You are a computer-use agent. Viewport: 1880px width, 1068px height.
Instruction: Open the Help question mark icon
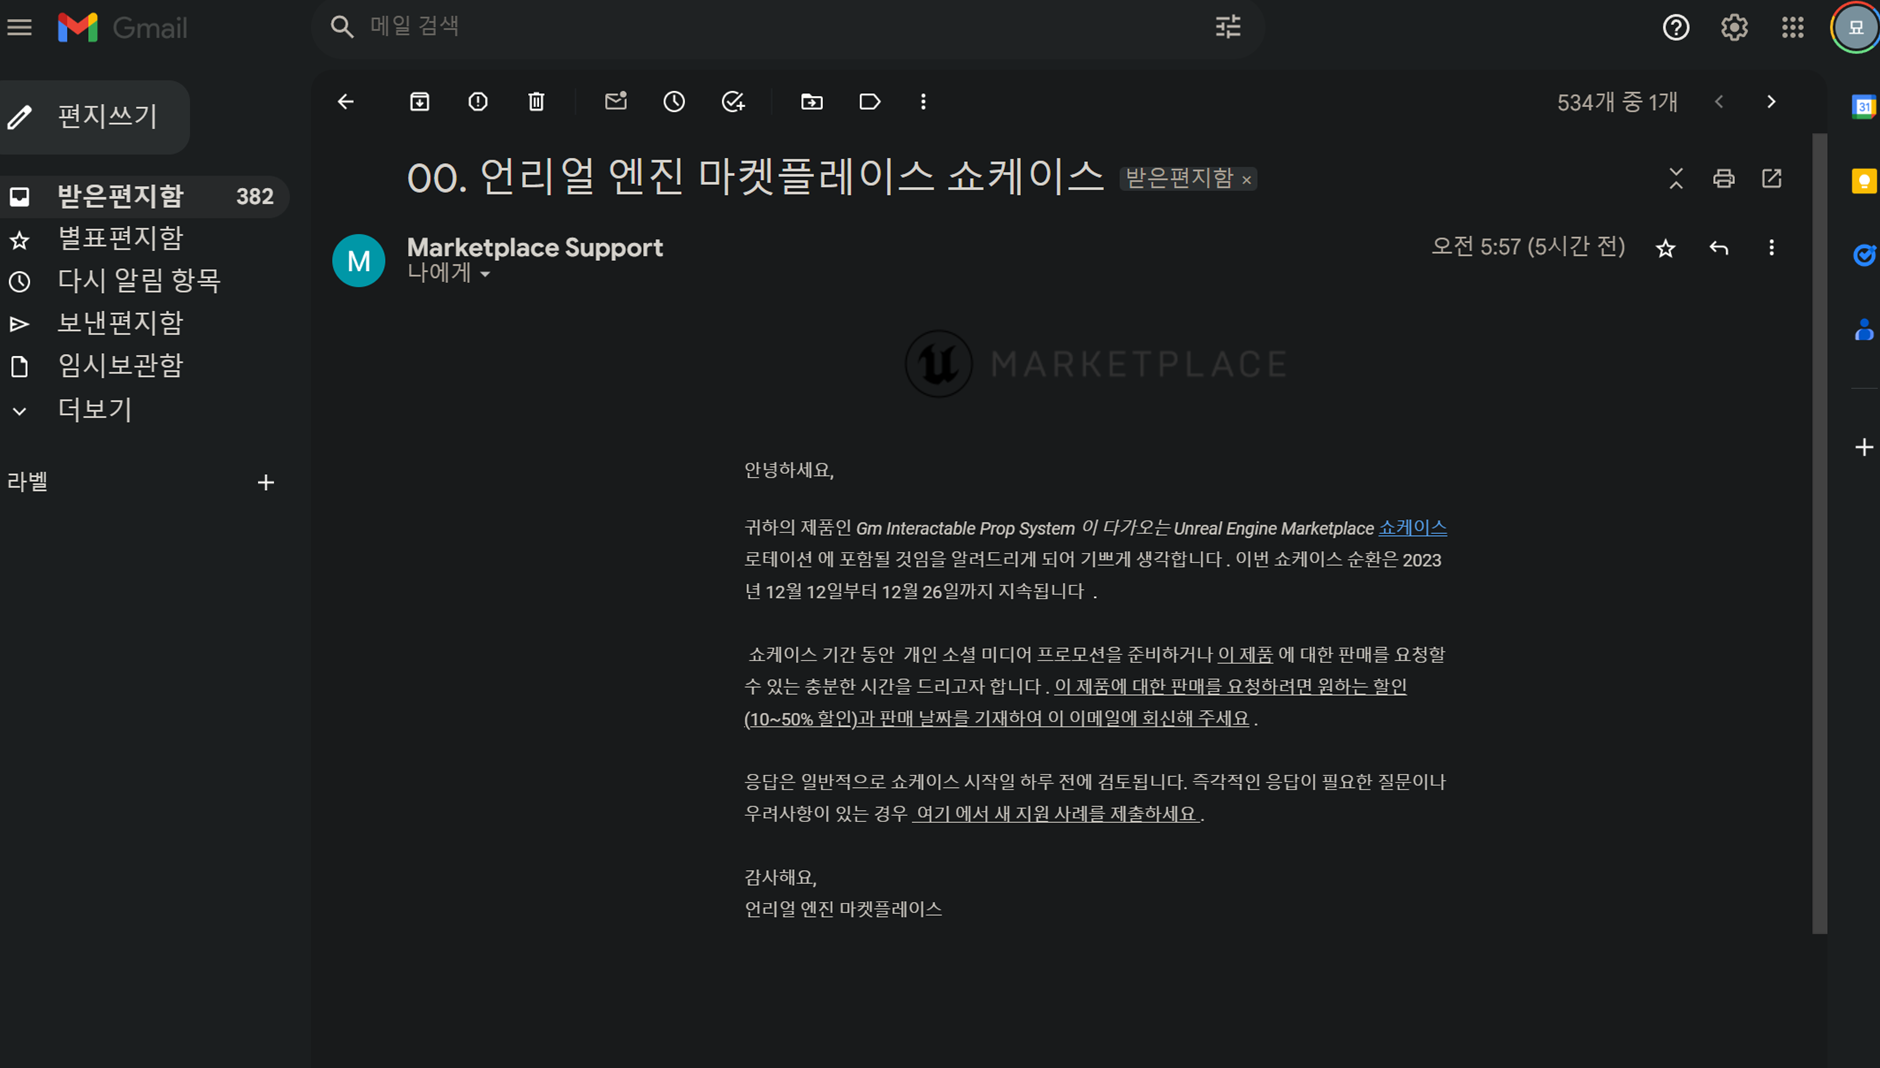point(1676,27)
